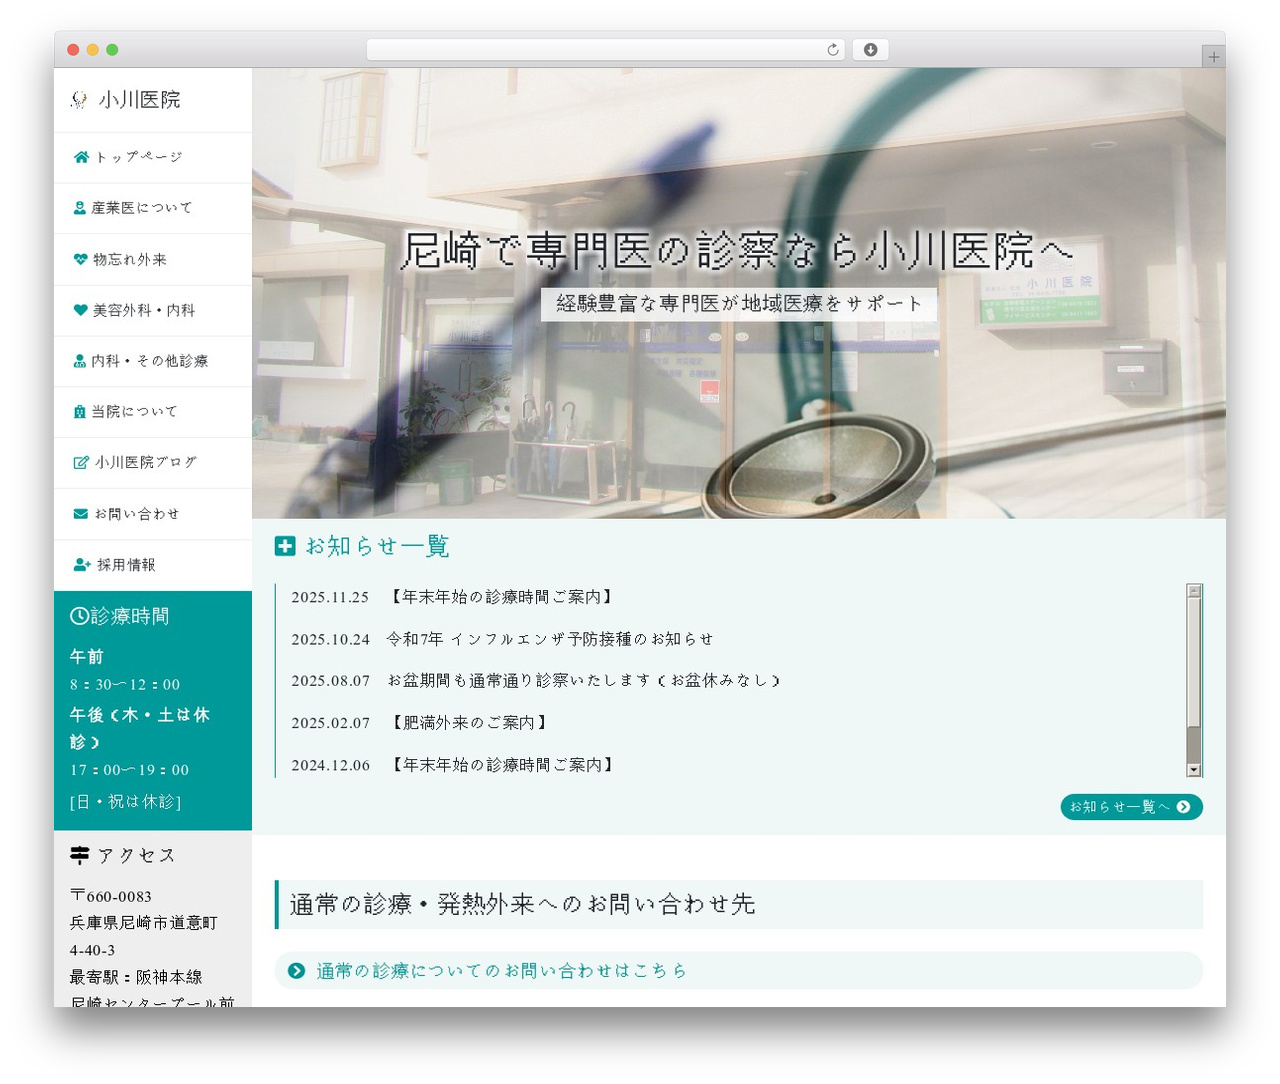Viewport: 1280px width, 1084px height.
Task: Click the [日・祝は休診] note
Action: click(125, 802)
